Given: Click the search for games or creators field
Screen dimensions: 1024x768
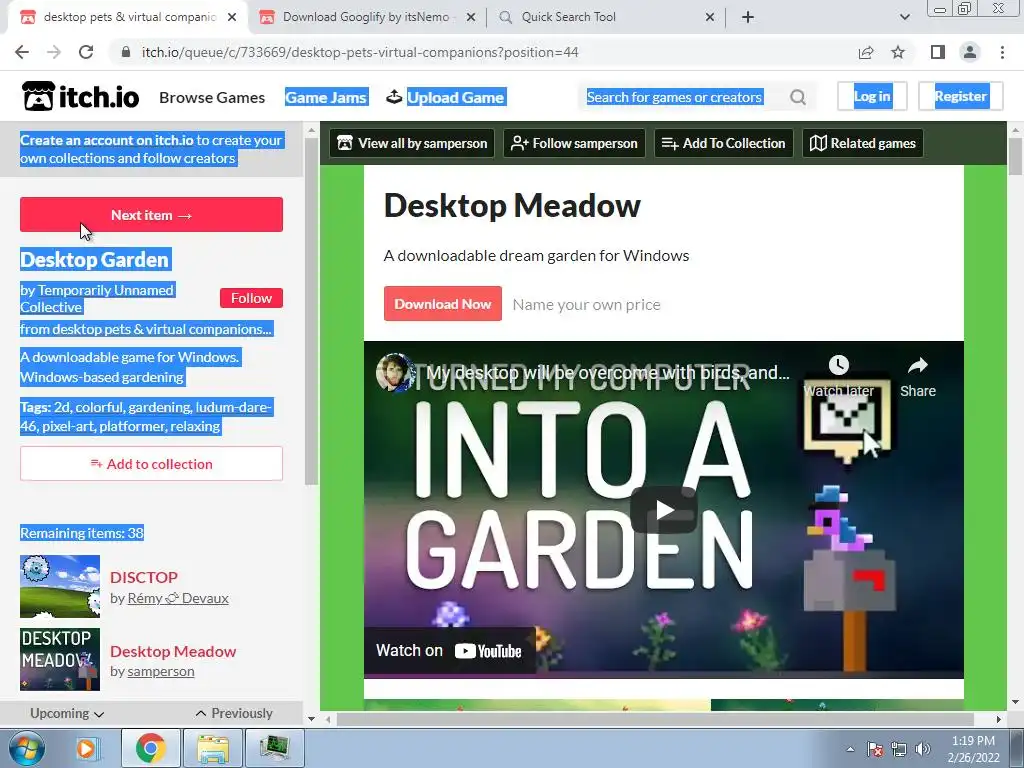Looking at the screenshot, I should click(x=675, y=97).
